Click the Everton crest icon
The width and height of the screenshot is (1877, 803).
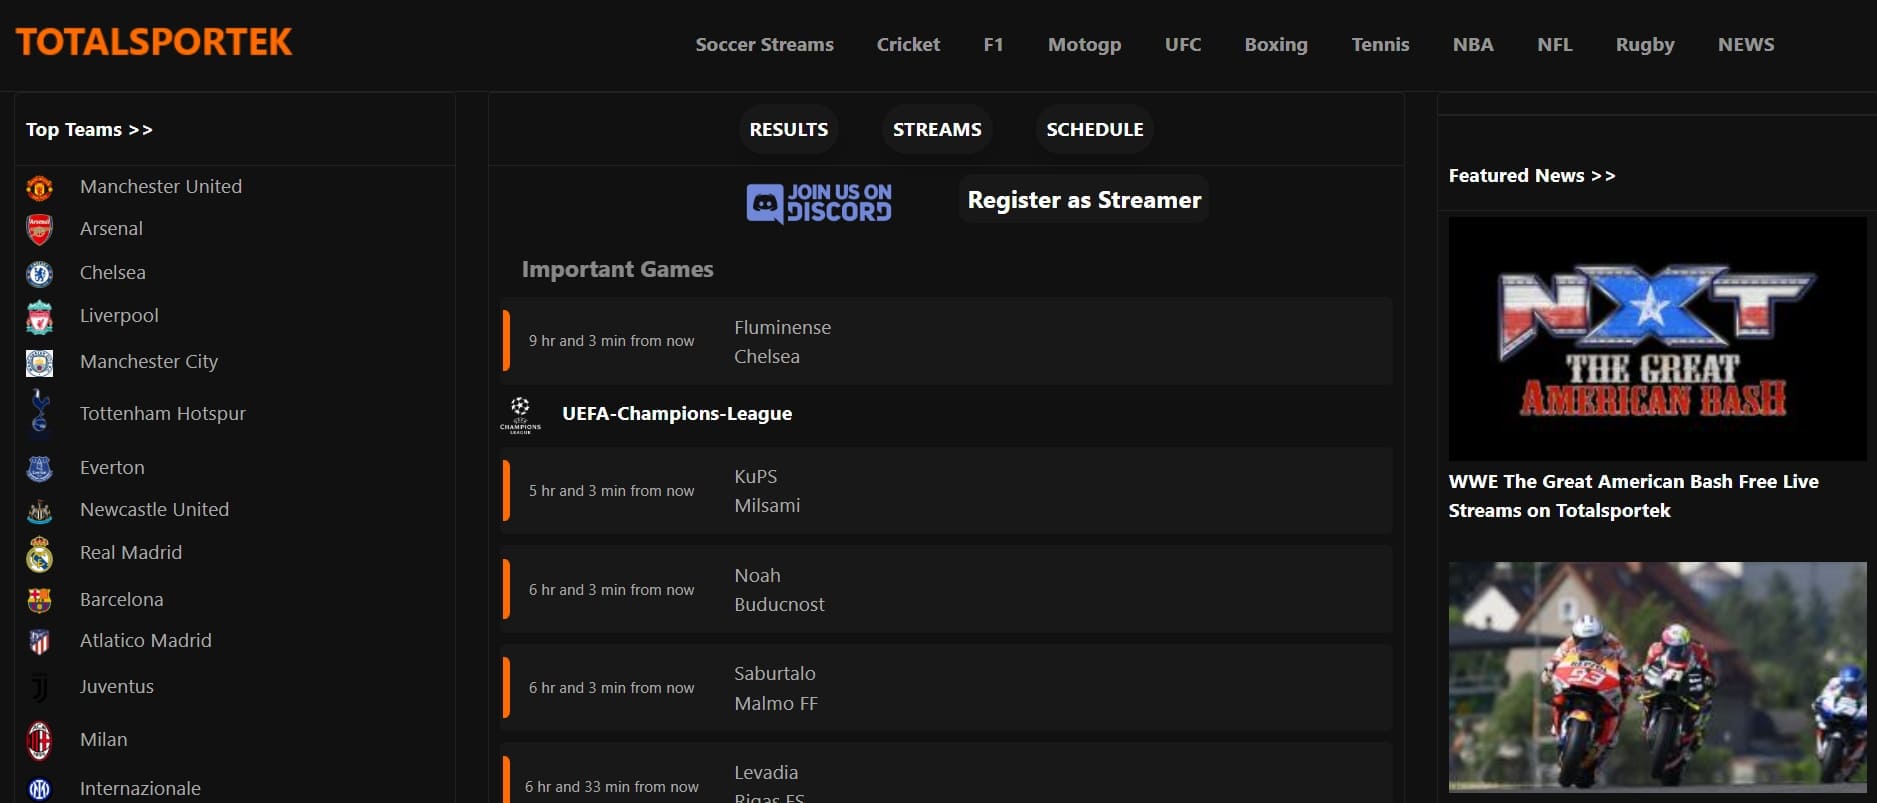tap(39, 468)
